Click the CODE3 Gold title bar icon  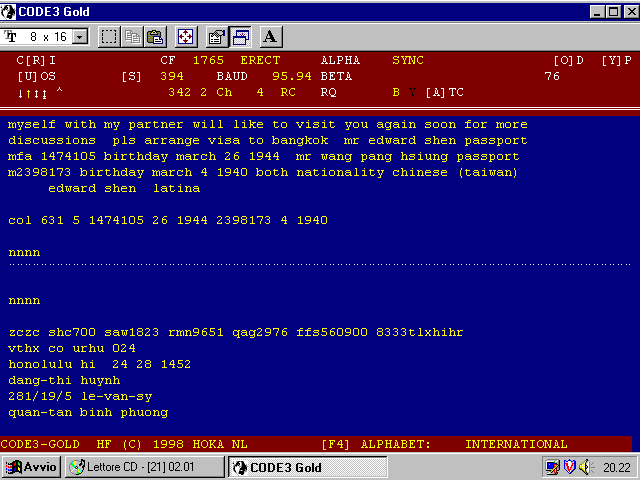tap(9, 10)
